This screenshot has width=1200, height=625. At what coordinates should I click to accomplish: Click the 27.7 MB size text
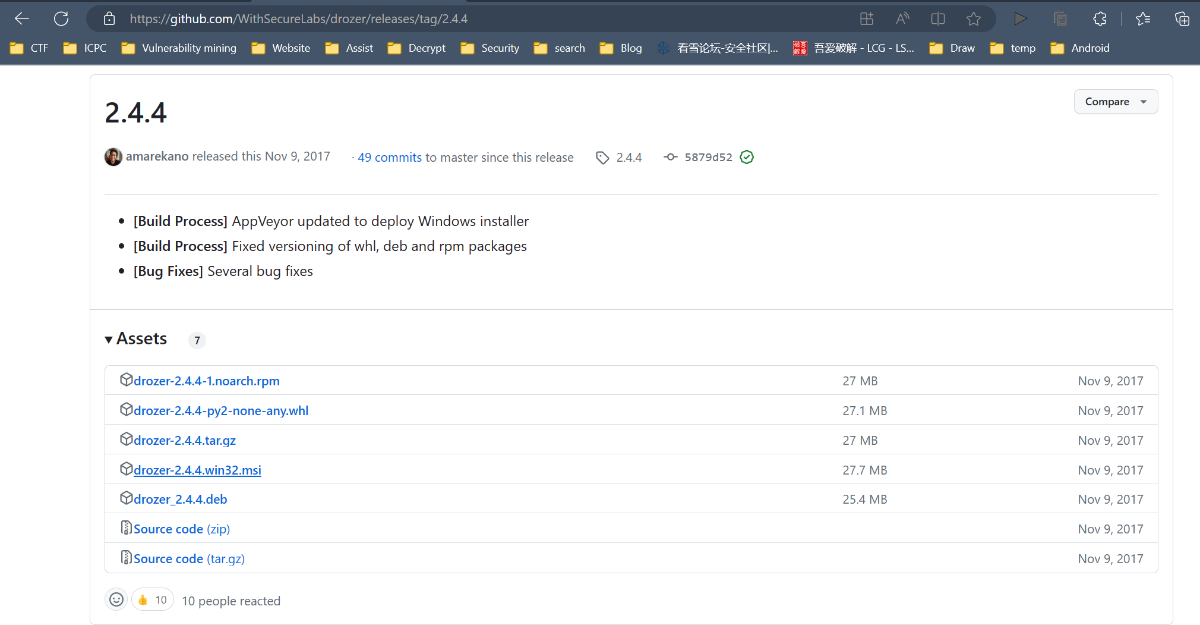click(865, 470)
